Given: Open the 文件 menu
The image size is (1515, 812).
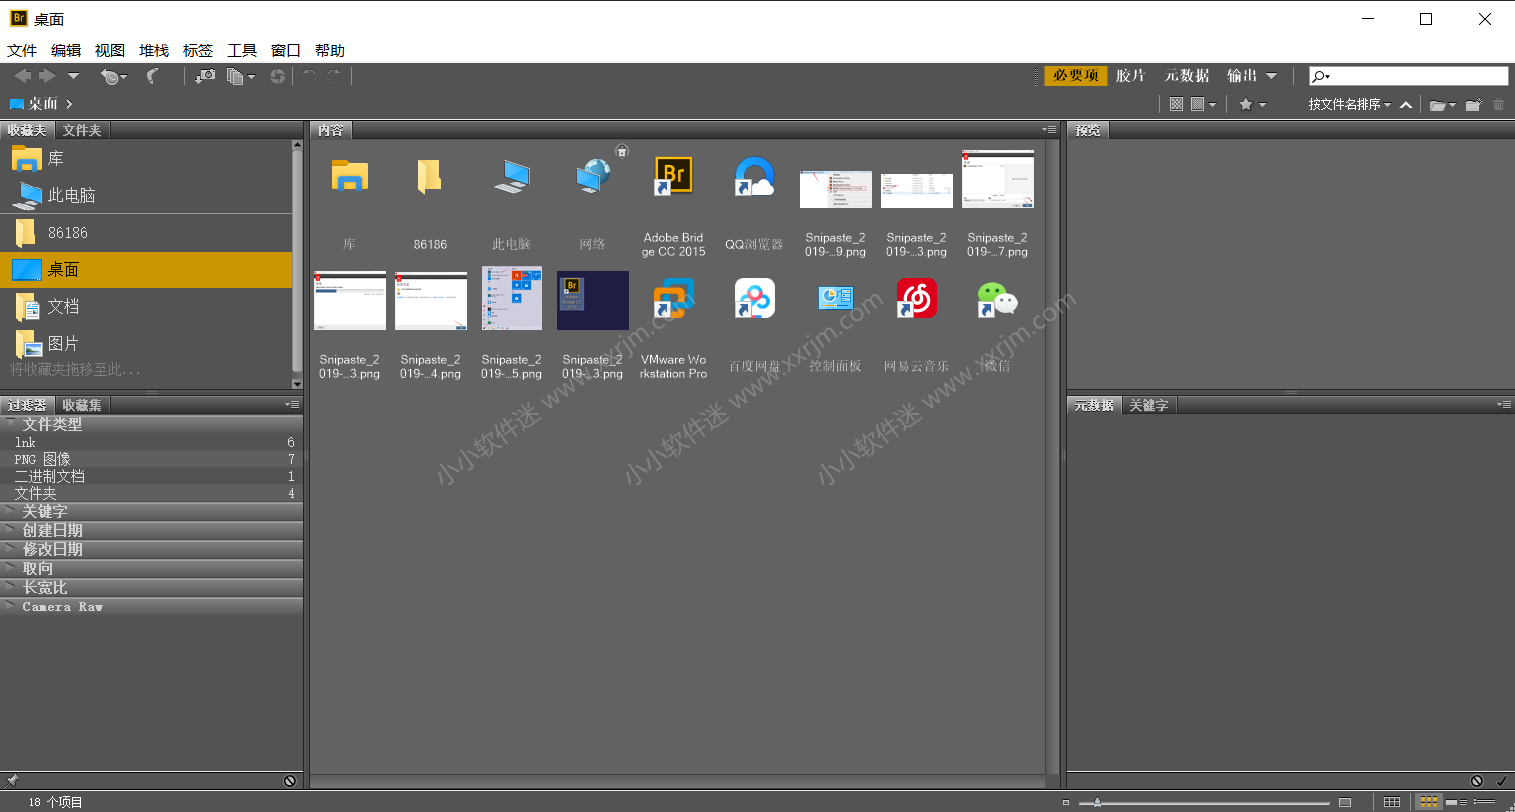Looking at the screenshot, I should coord(22,50).
